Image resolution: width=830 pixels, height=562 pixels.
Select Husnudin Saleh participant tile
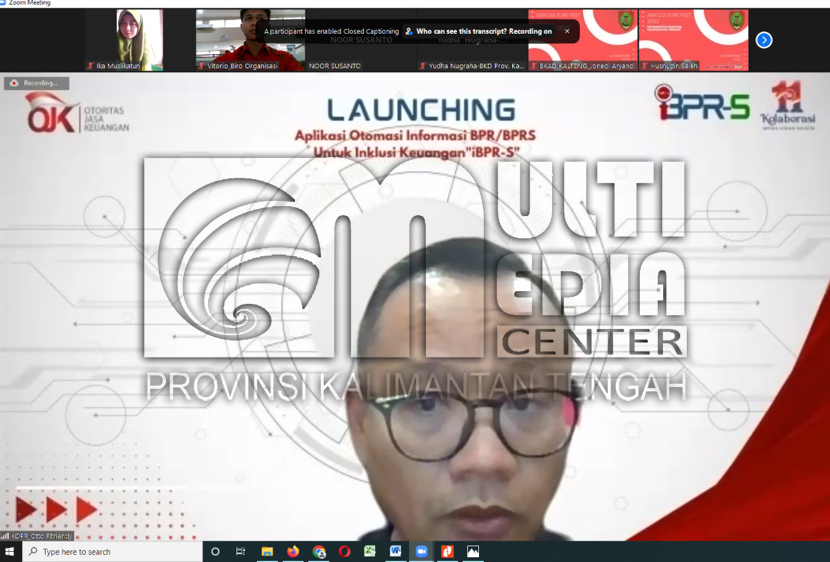click(693, 40)
